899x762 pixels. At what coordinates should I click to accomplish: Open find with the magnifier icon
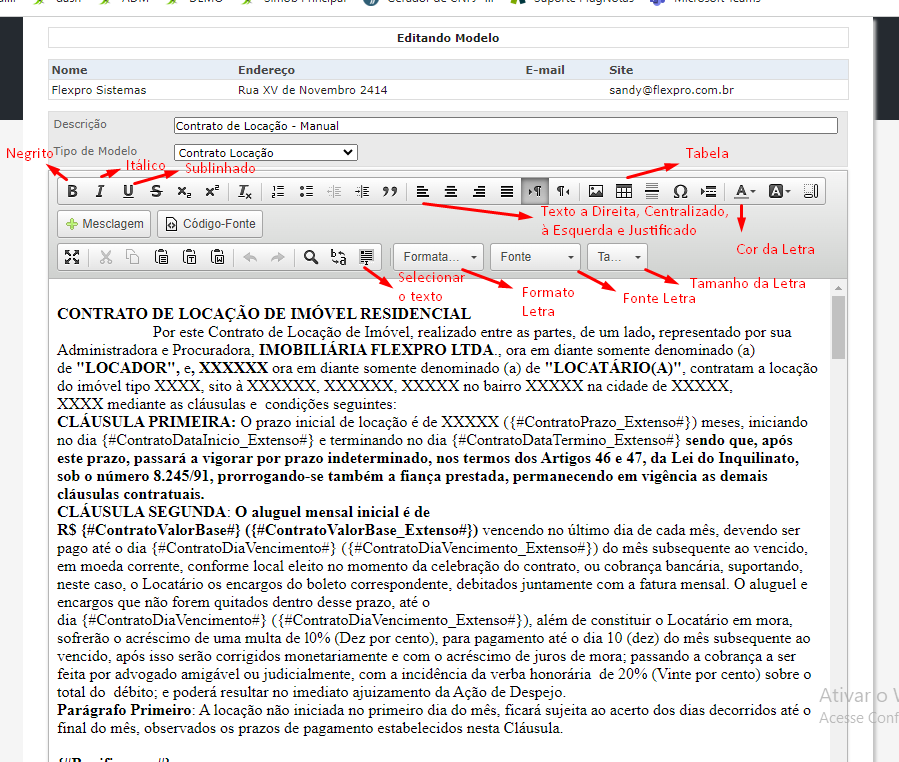tap(311, 257)
